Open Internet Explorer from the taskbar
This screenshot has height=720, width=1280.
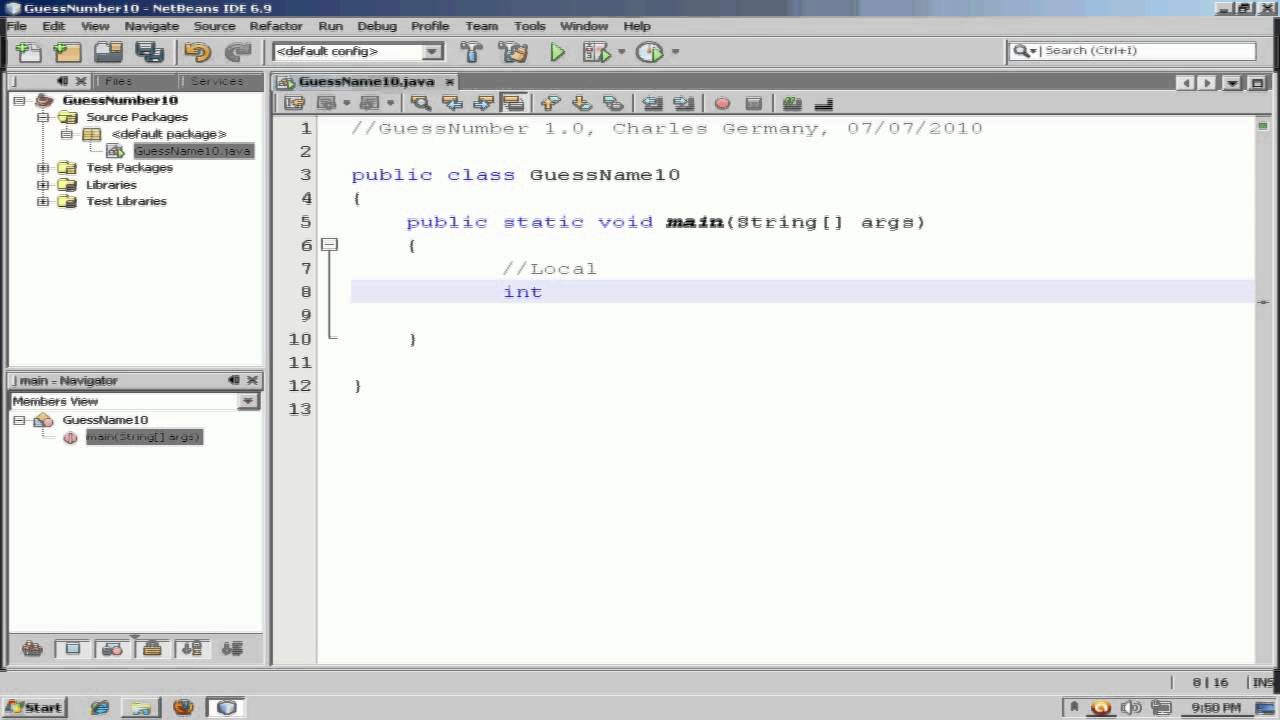pyautogui.click(x=99, y=707)
